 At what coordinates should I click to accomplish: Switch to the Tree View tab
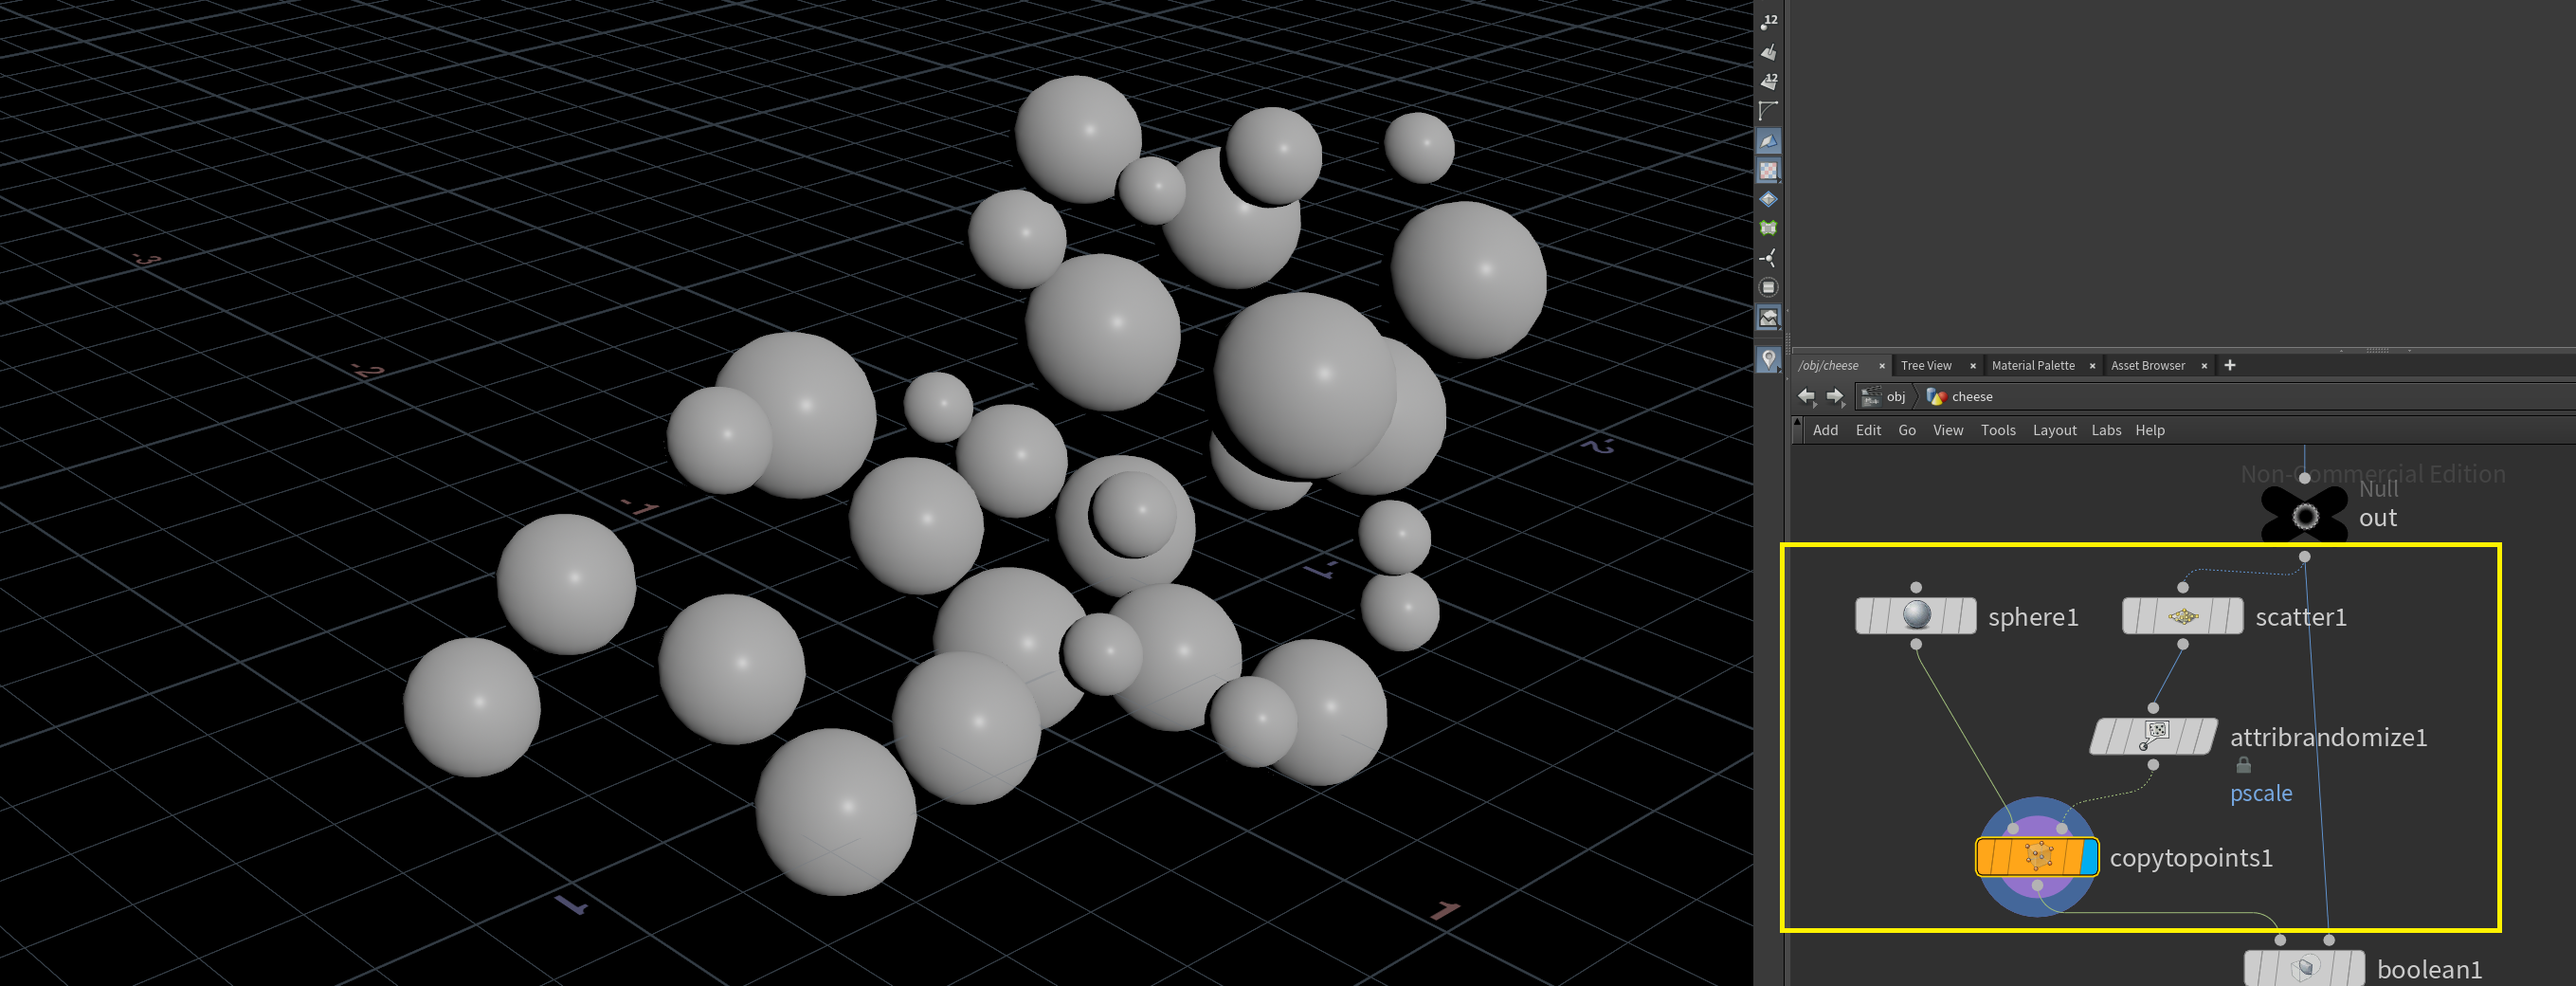pos(1925,366)
